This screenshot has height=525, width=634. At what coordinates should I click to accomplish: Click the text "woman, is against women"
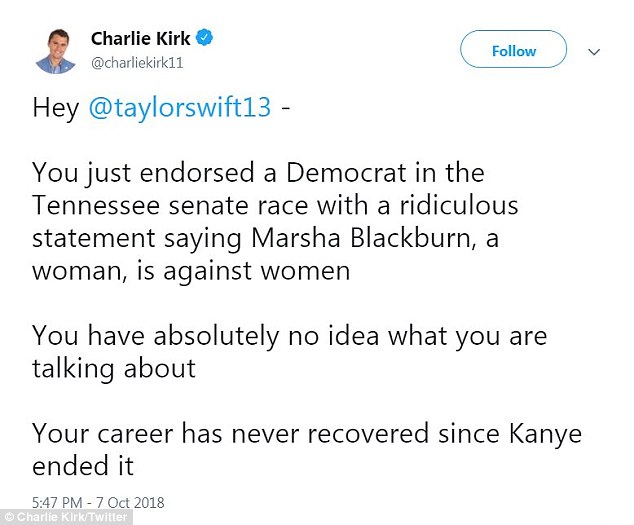click(x=191, y=270)
